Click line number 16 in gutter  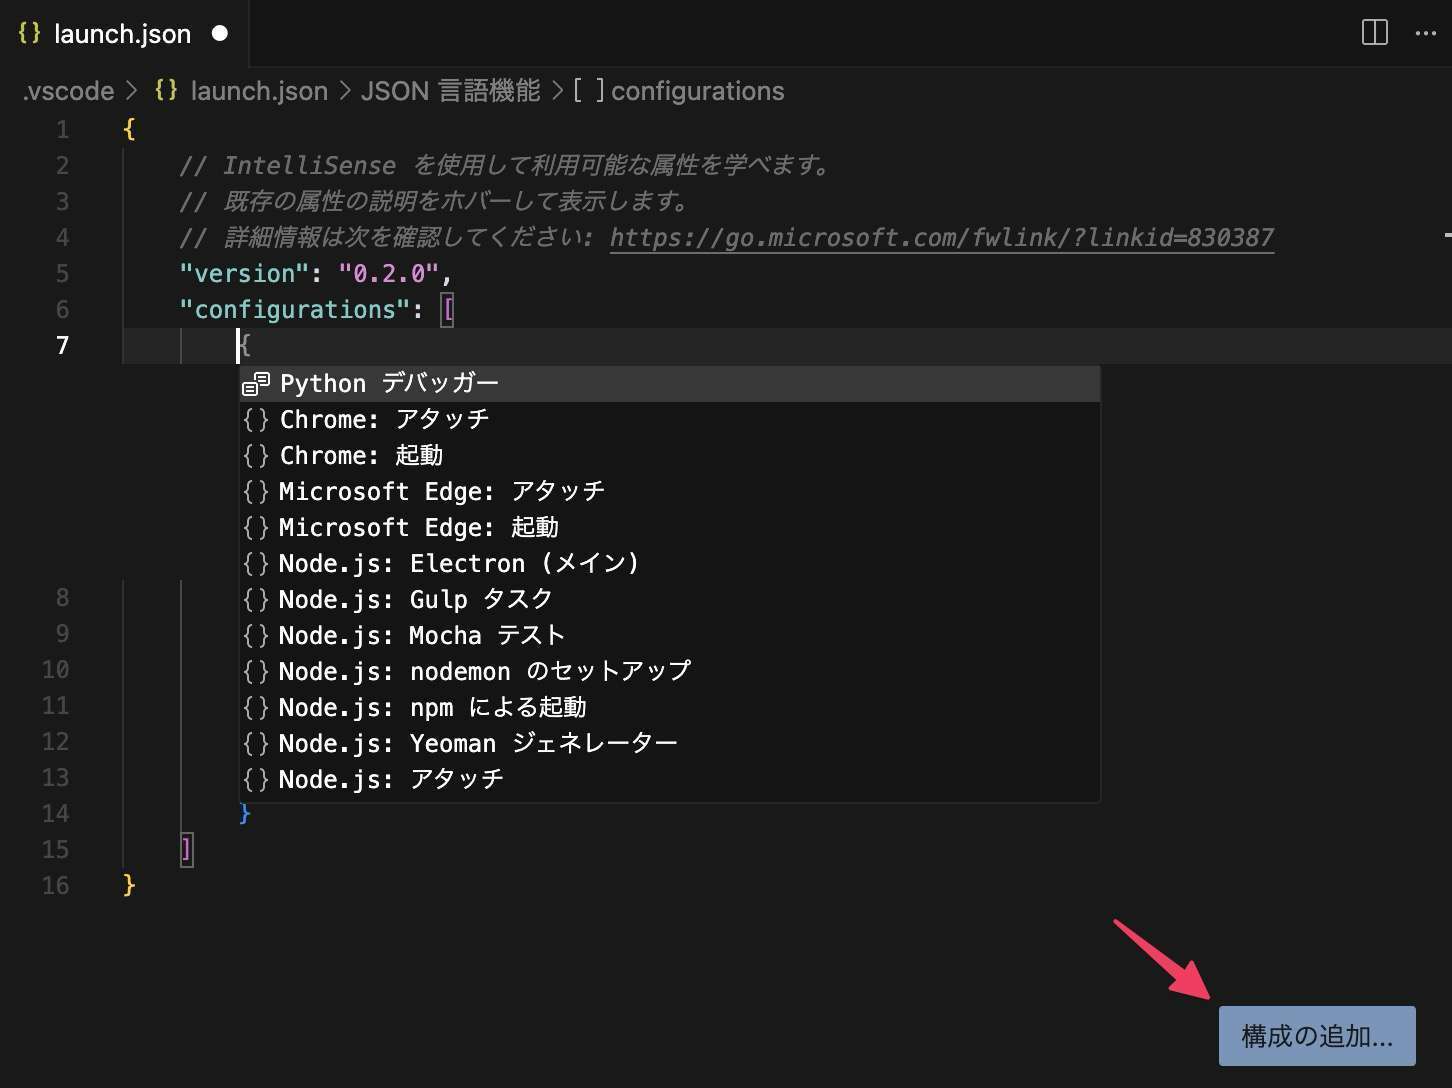coord(56,886)
